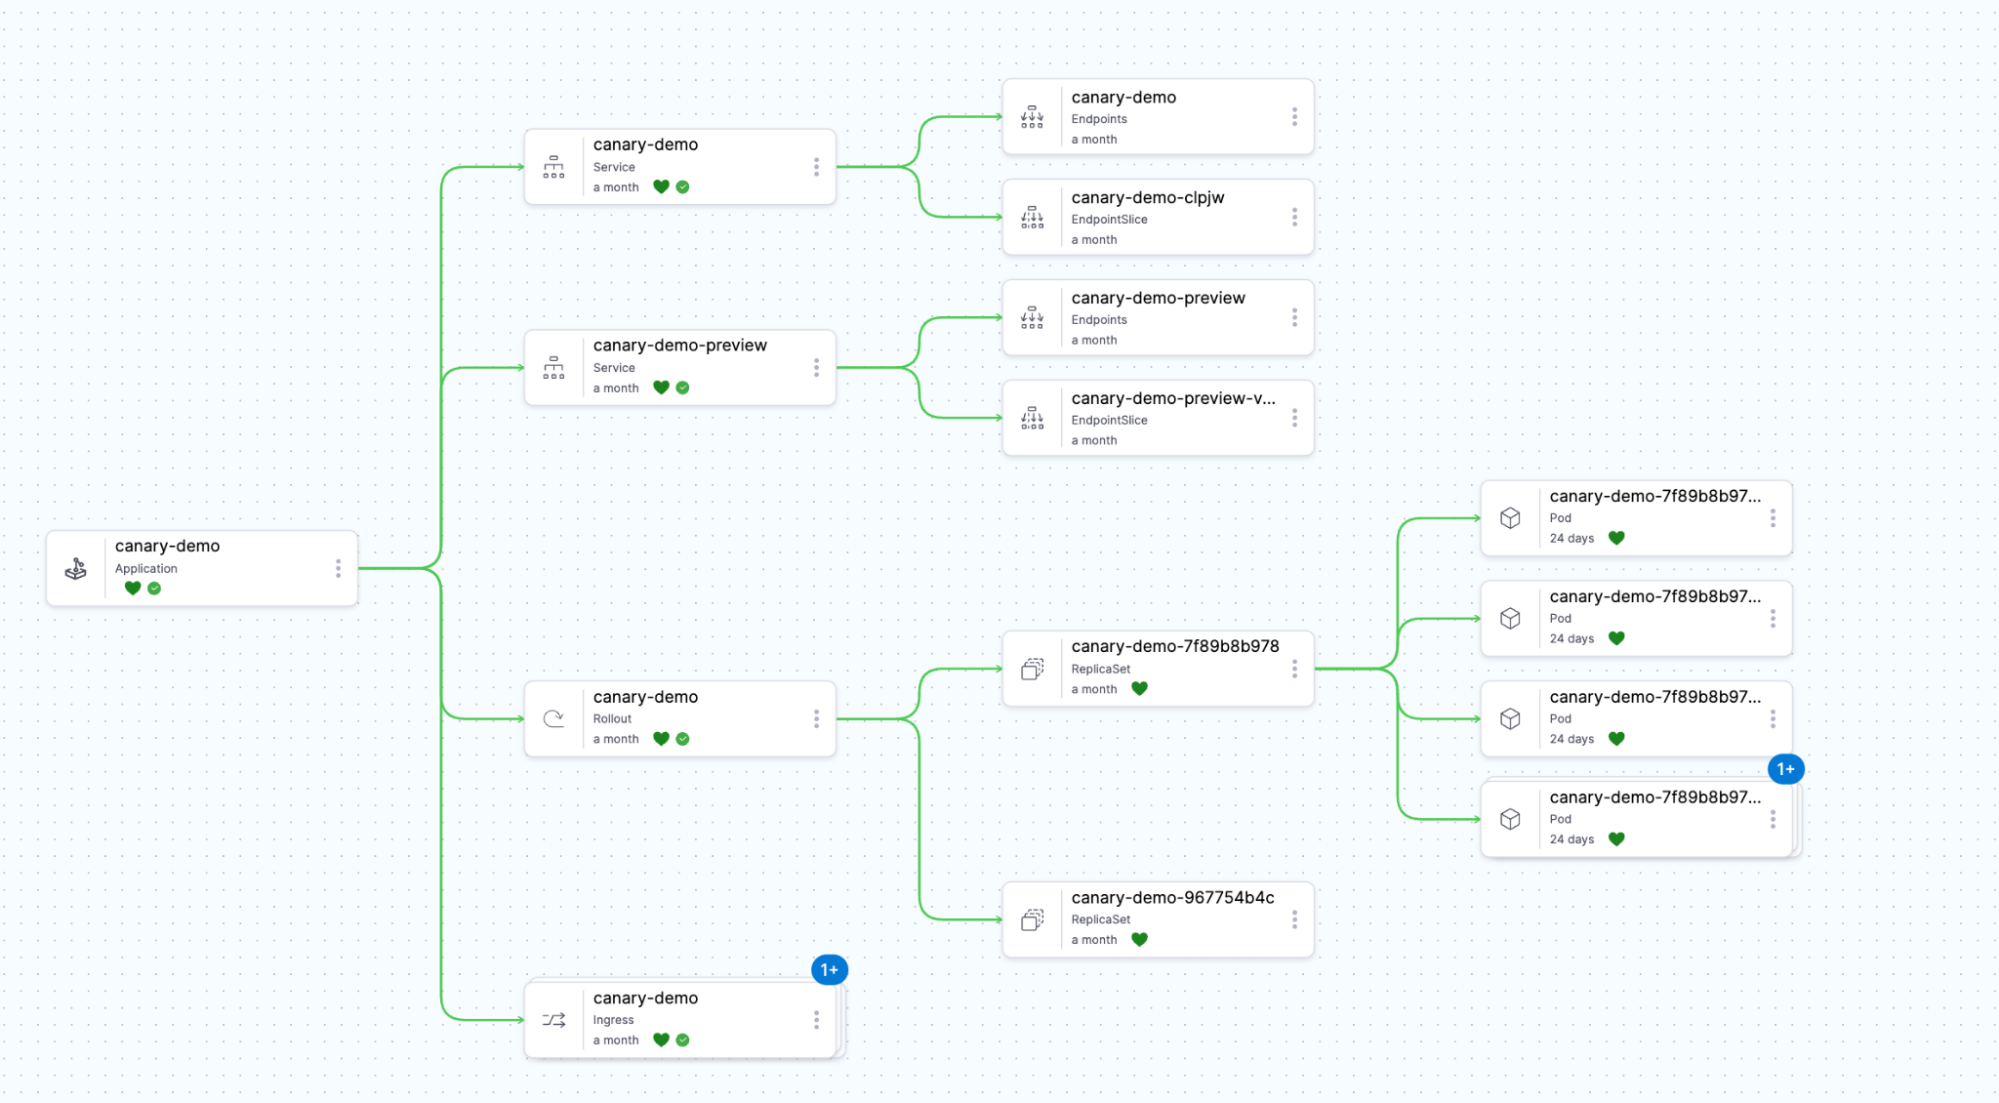
Task: Expand the 1+ badge on grouped Pods
Action: coord(1785,769)
